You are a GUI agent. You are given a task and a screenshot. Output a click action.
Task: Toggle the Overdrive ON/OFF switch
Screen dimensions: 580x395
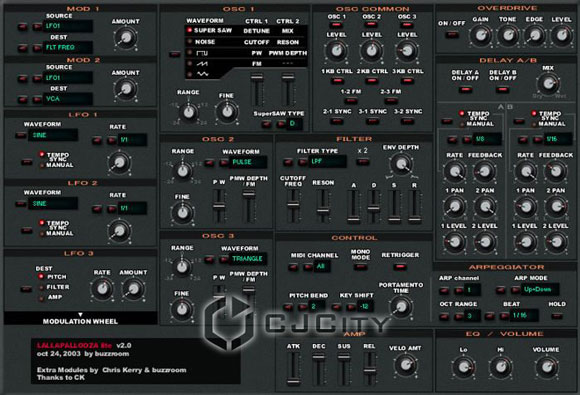[x=452, y=35]
